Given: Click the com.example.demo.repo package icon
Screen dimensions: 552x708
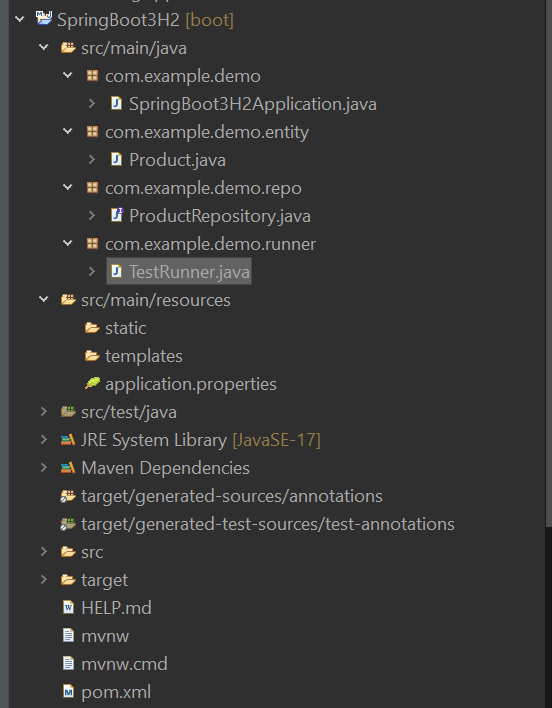Looking at the screenshot, I should [x=92, y=187].
